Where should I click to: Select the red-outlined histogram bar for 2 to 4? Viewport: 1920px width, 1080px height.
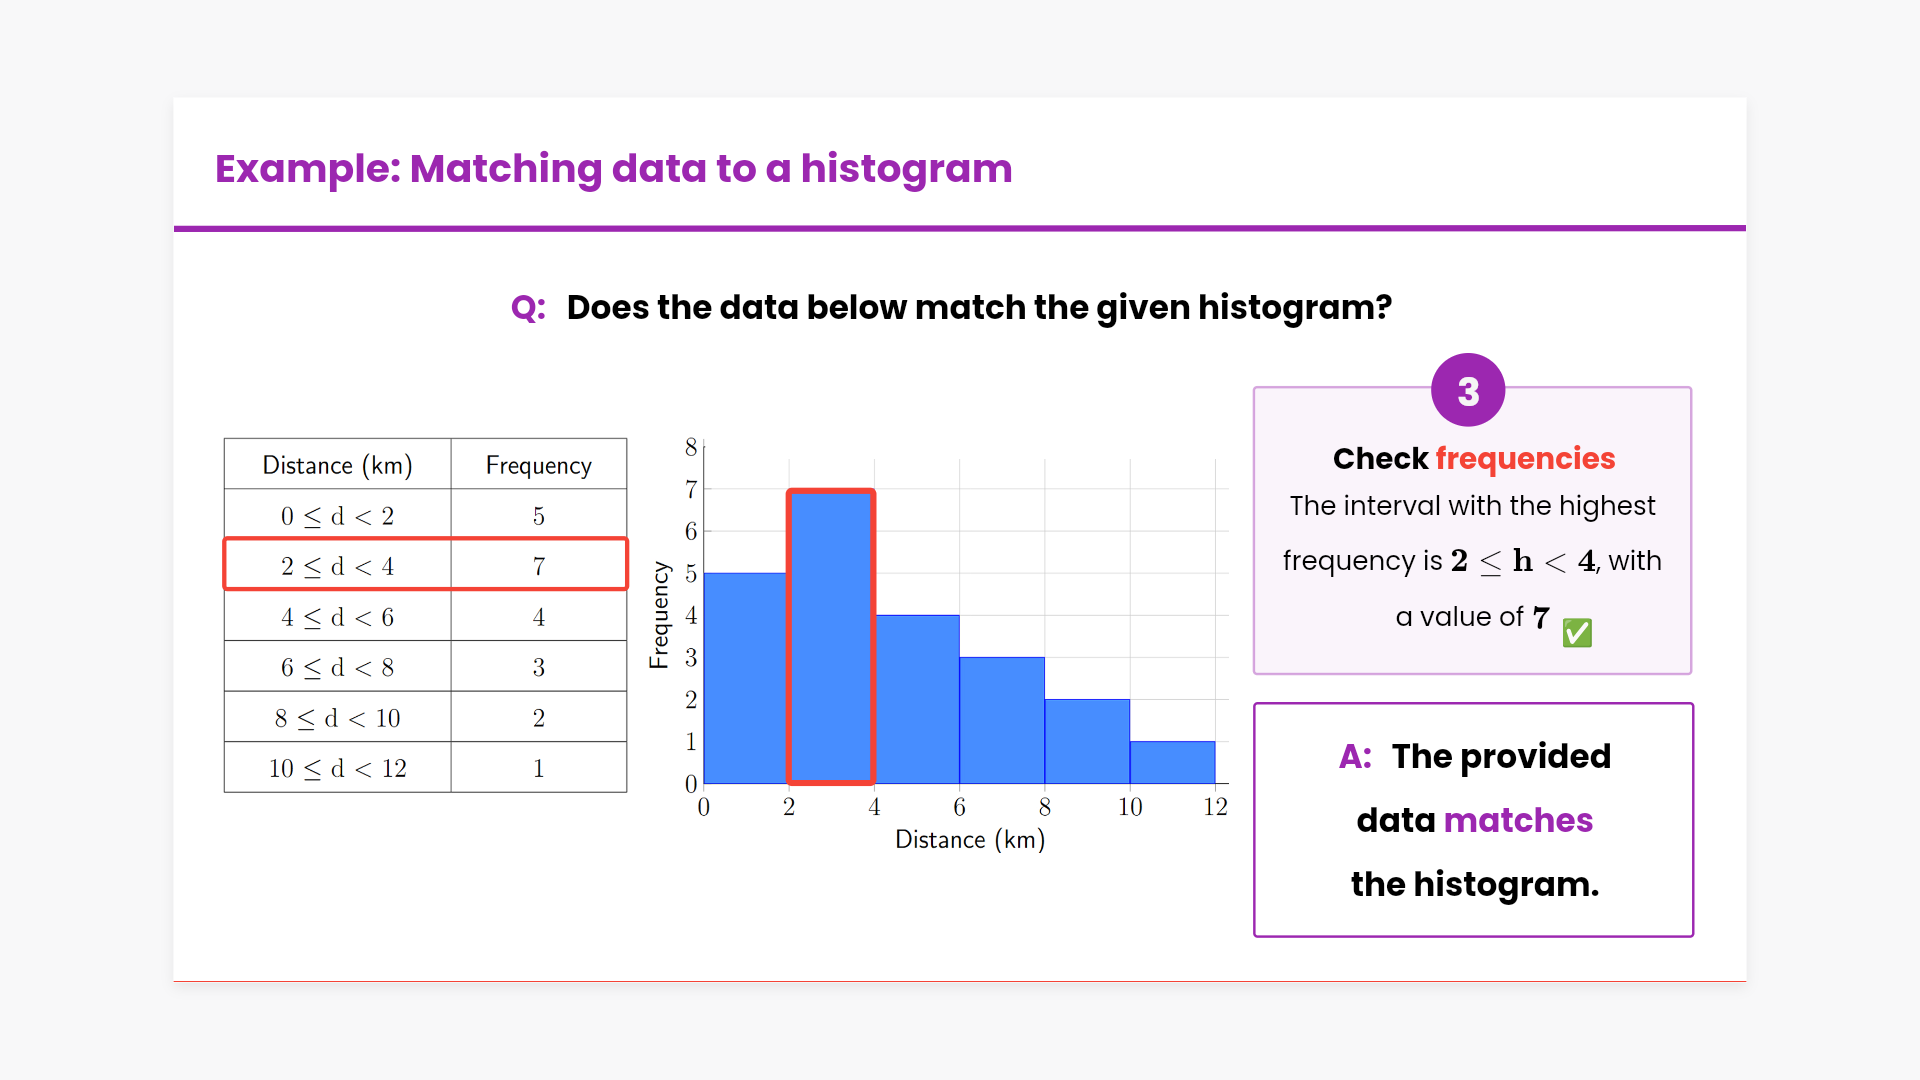[831, 636]
